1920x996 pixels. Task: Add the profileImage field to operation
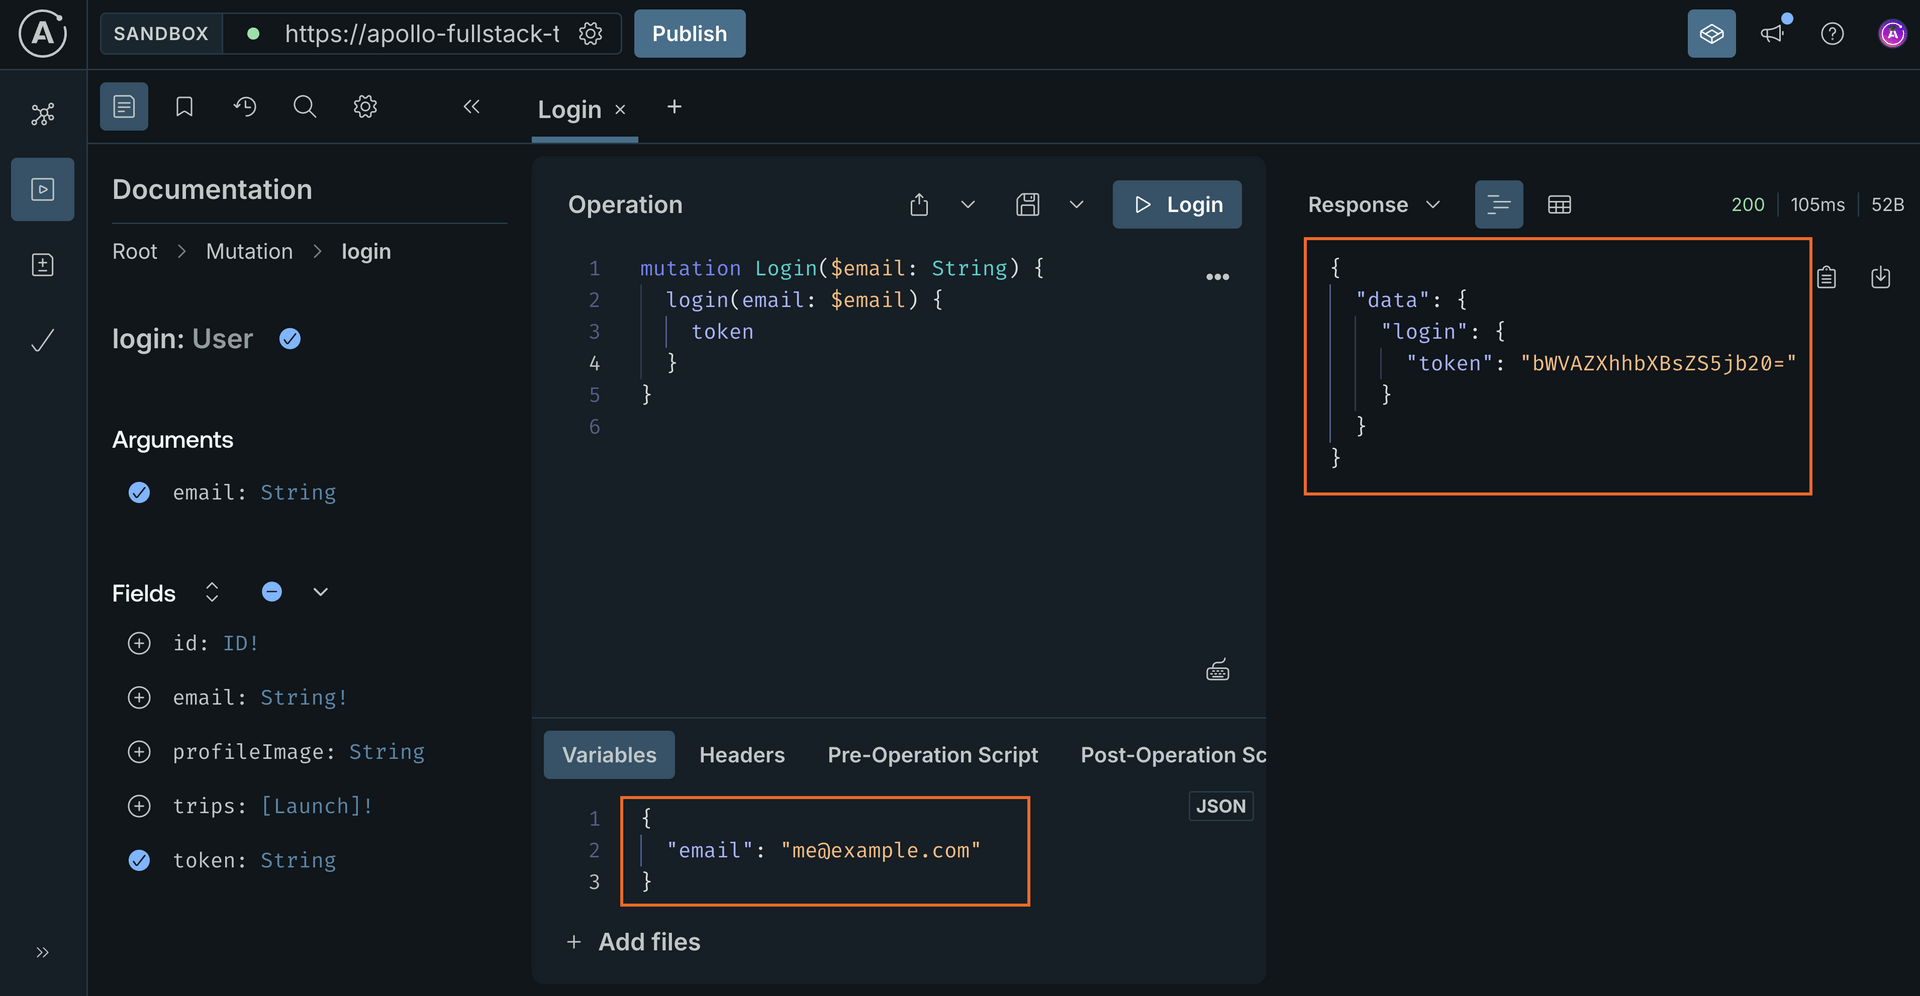139,752
